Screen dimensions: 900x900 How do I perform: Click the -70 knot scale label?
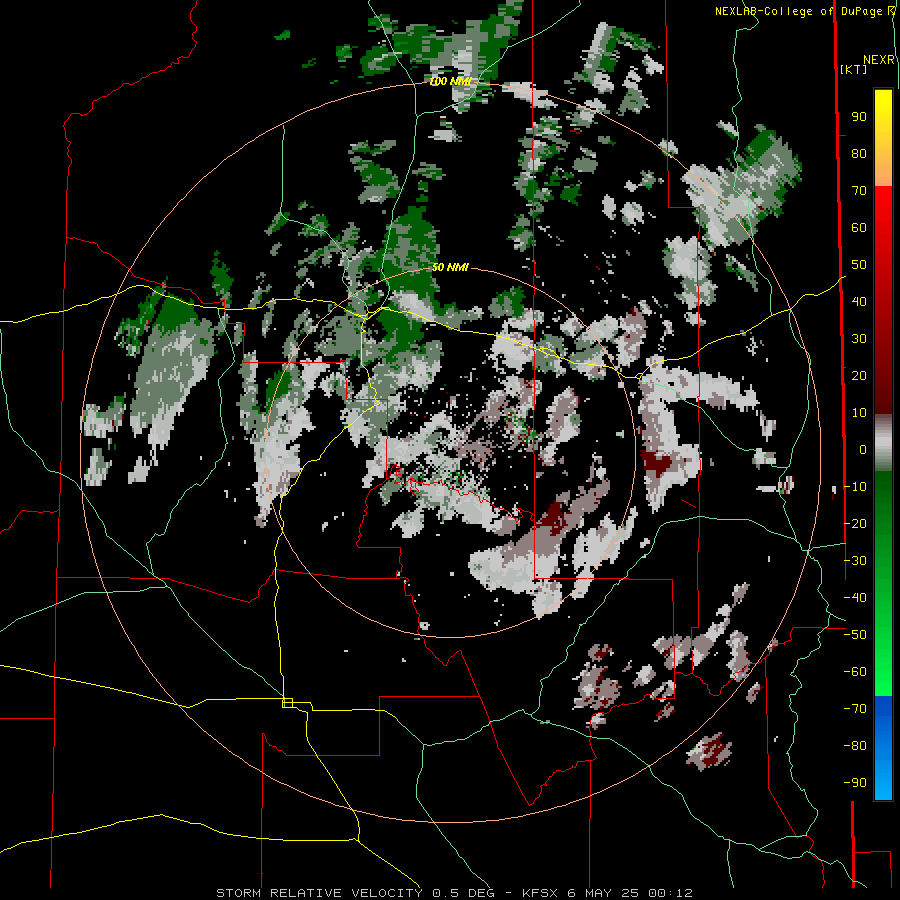(x=855, y=708)
